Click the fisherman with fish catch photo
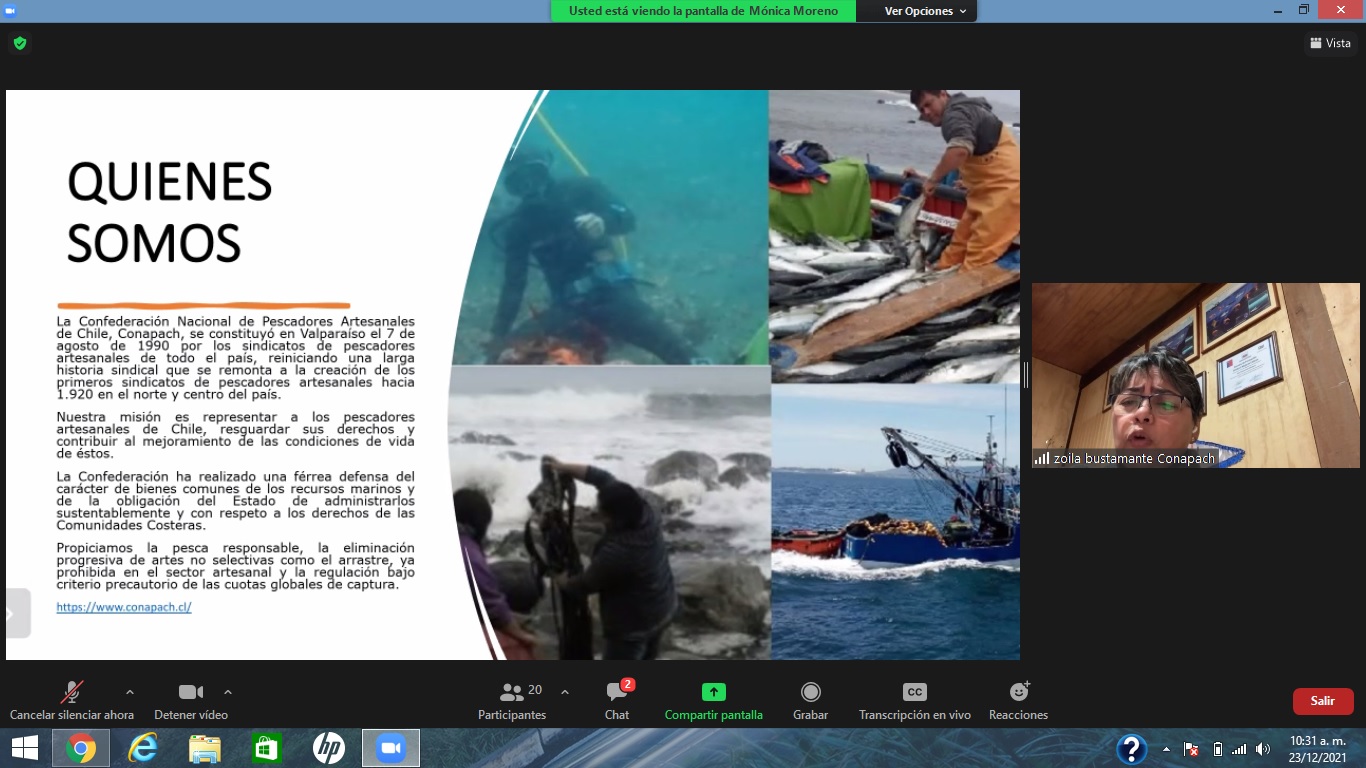1366x768 pixels. pyautogui.click(x=895, y=236)
